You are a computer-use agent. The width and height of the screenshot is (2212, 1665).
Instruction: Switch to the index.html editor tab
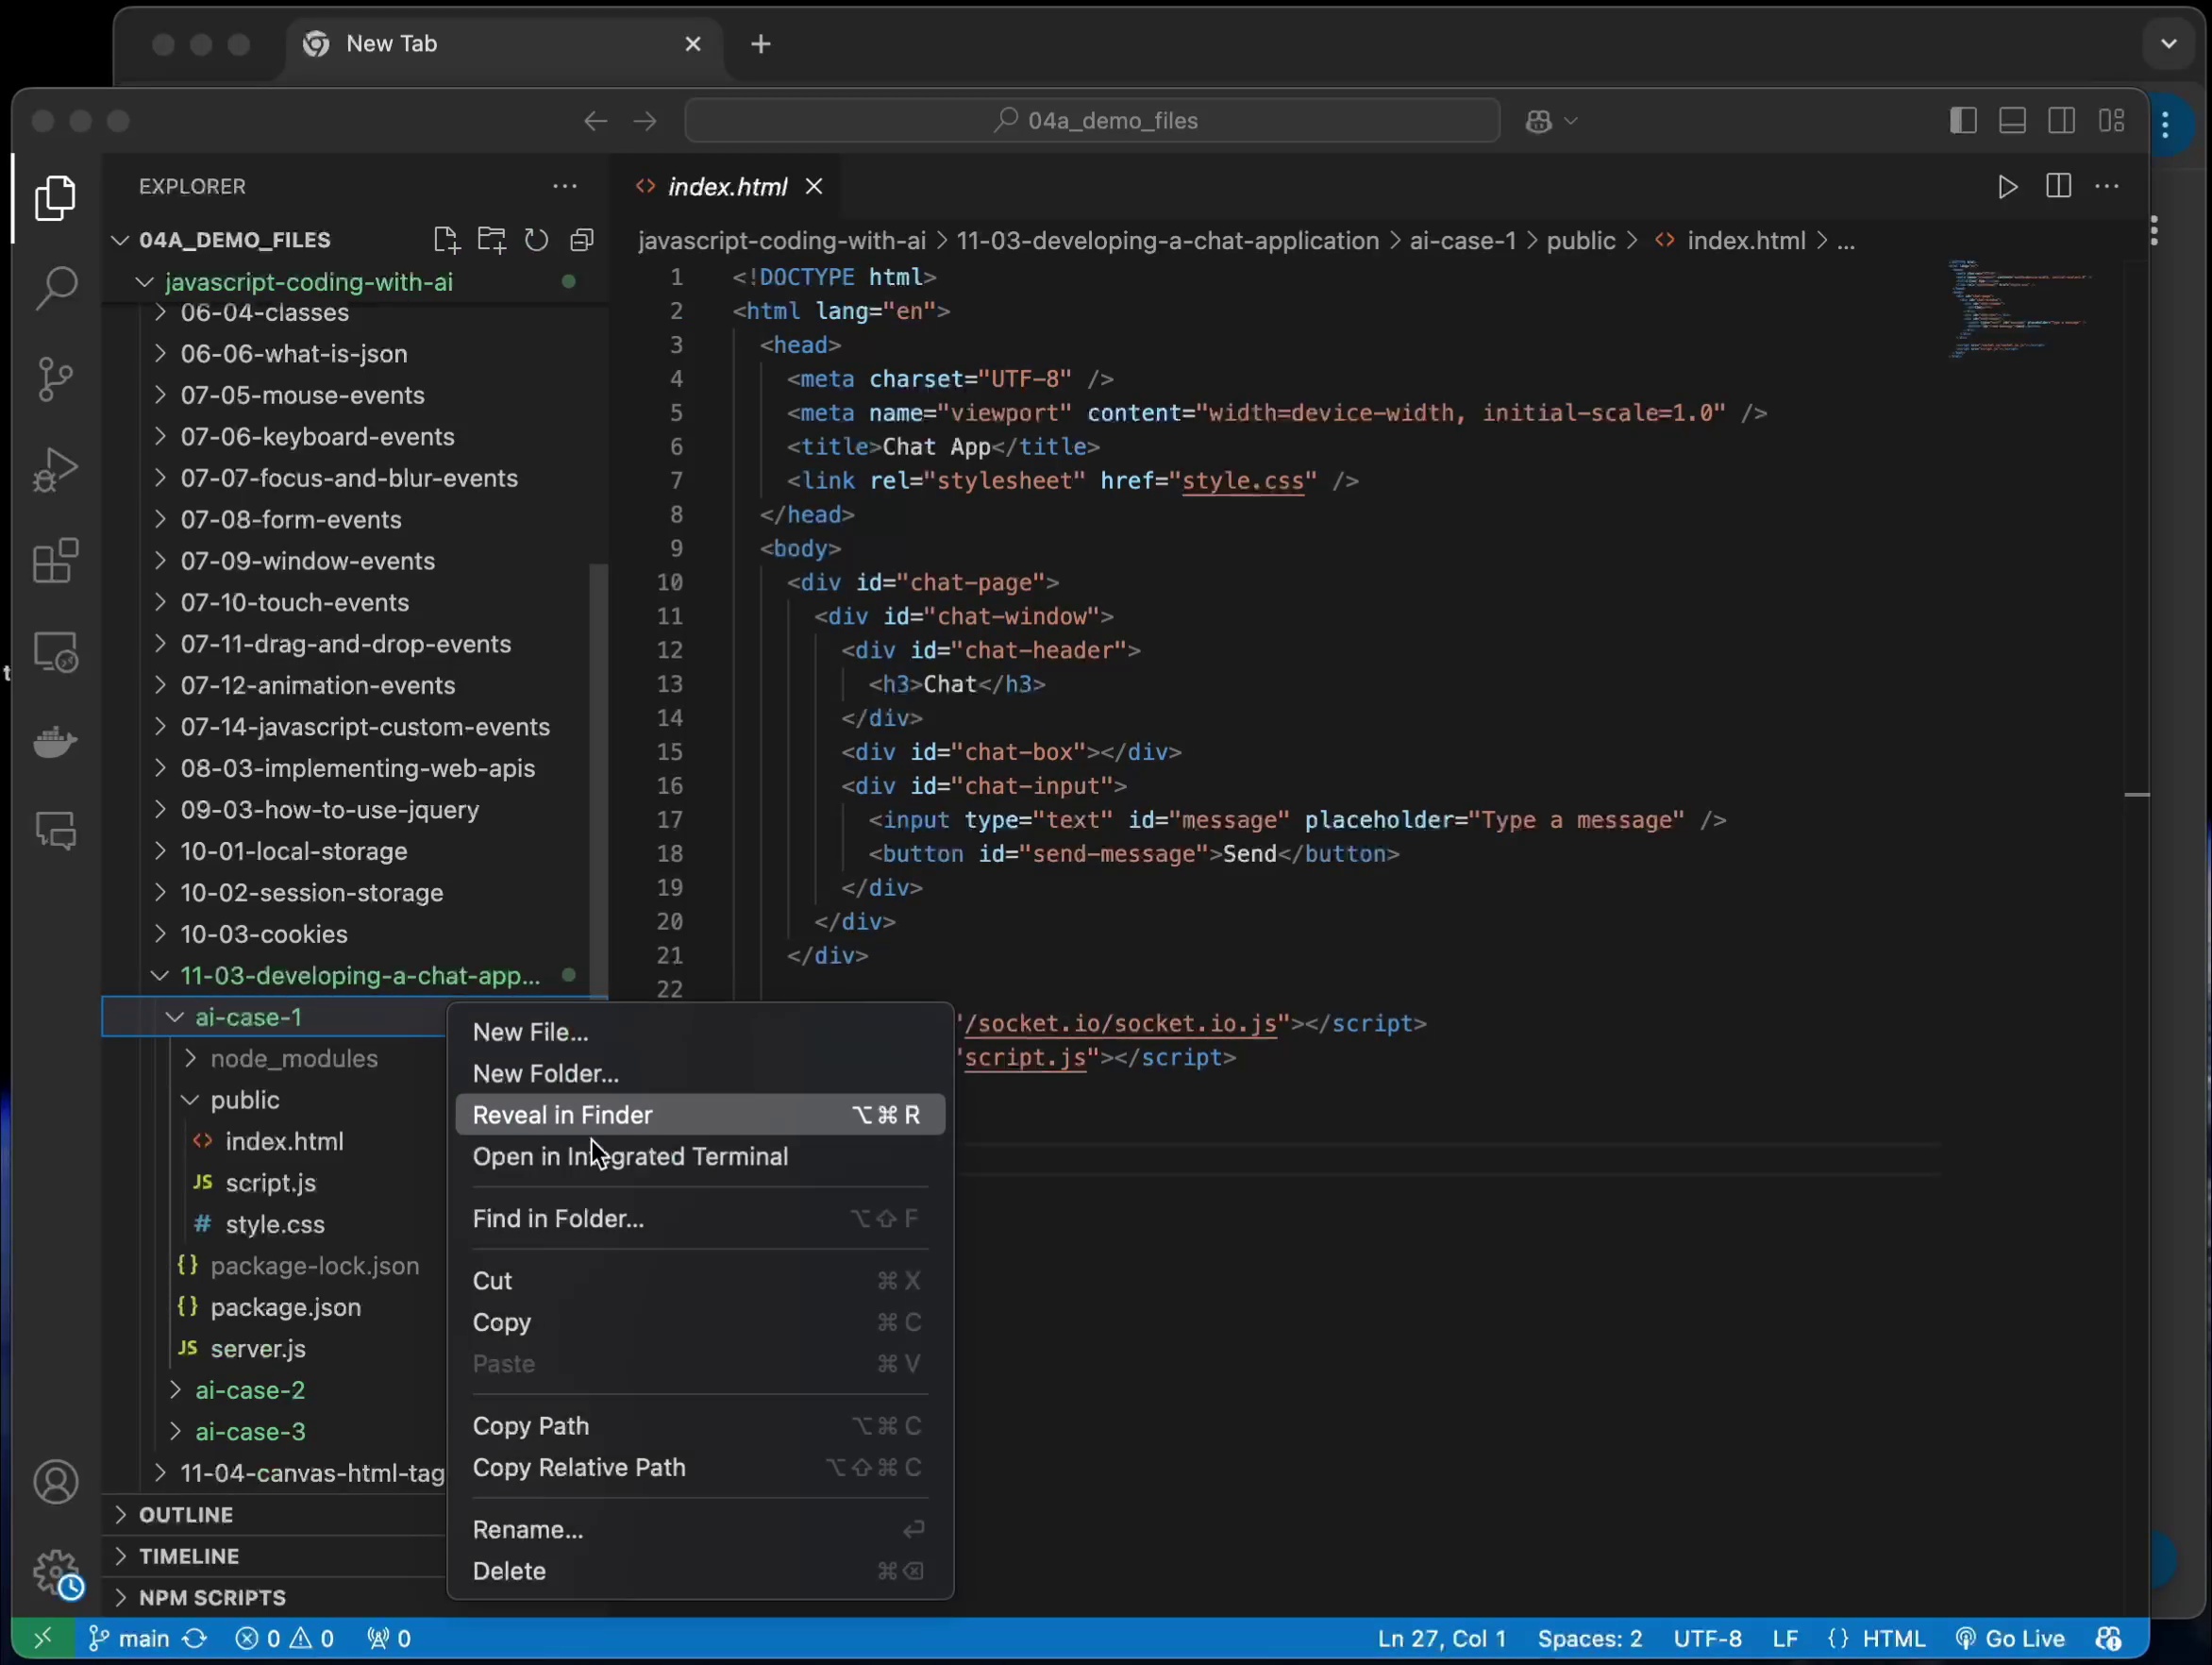click(x=727, y=187)
